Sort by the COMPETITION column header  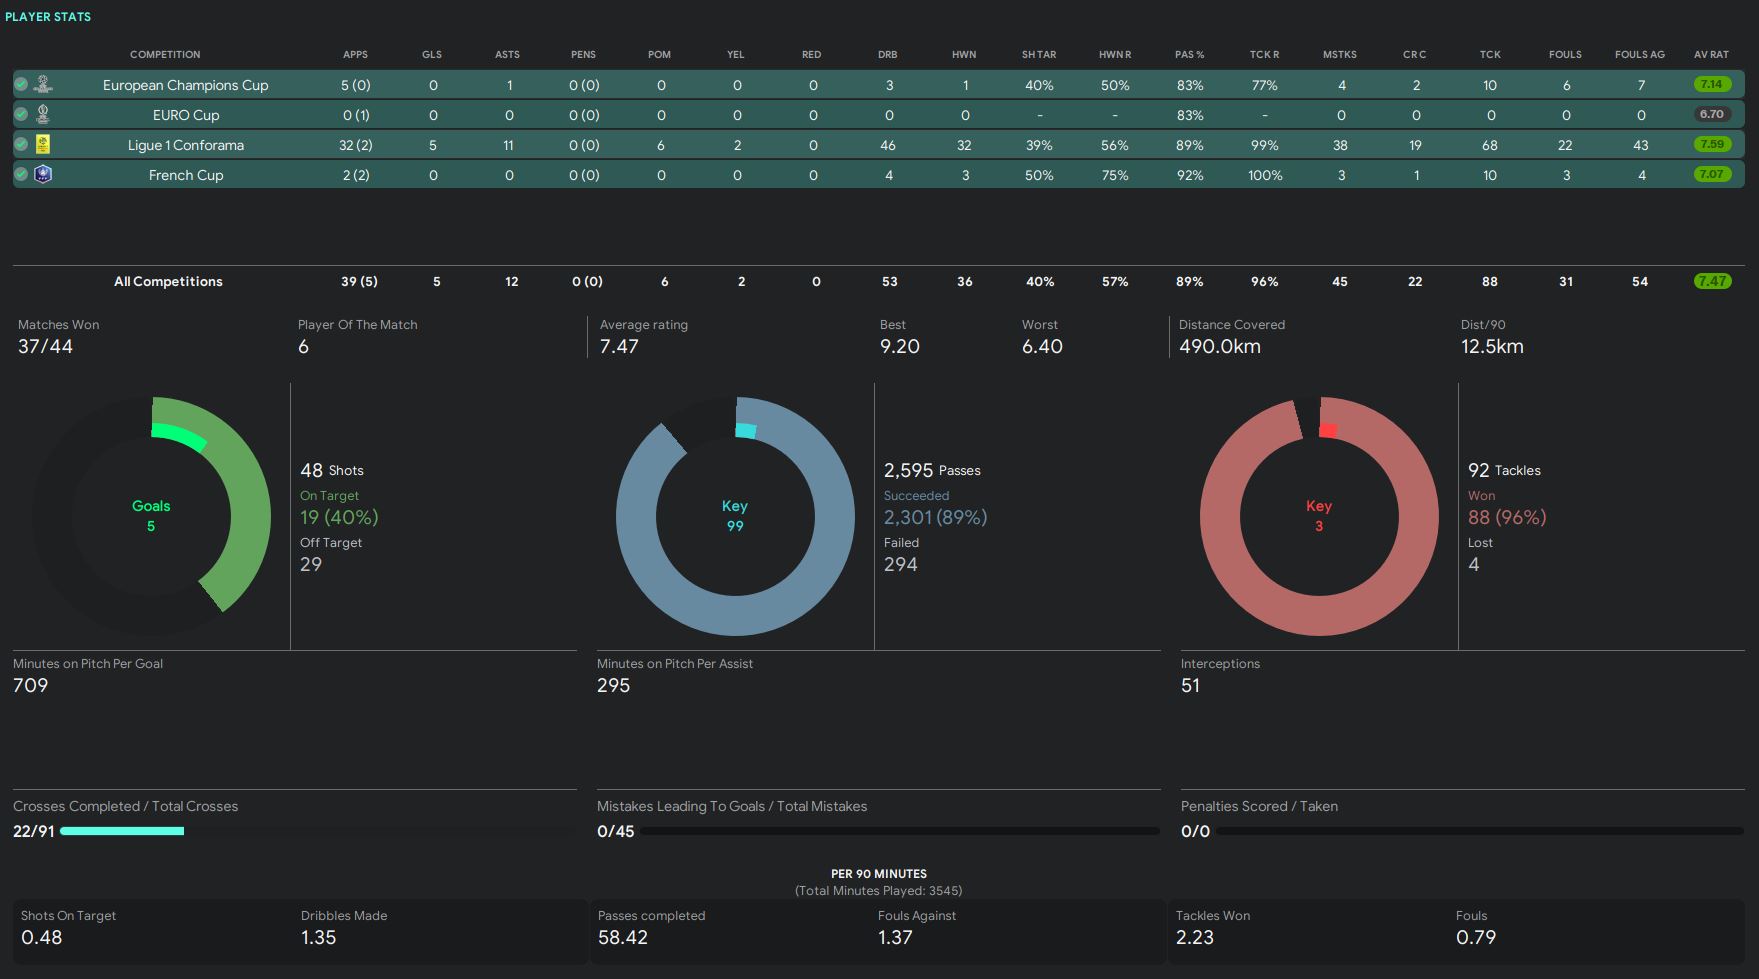pos(165,54)
